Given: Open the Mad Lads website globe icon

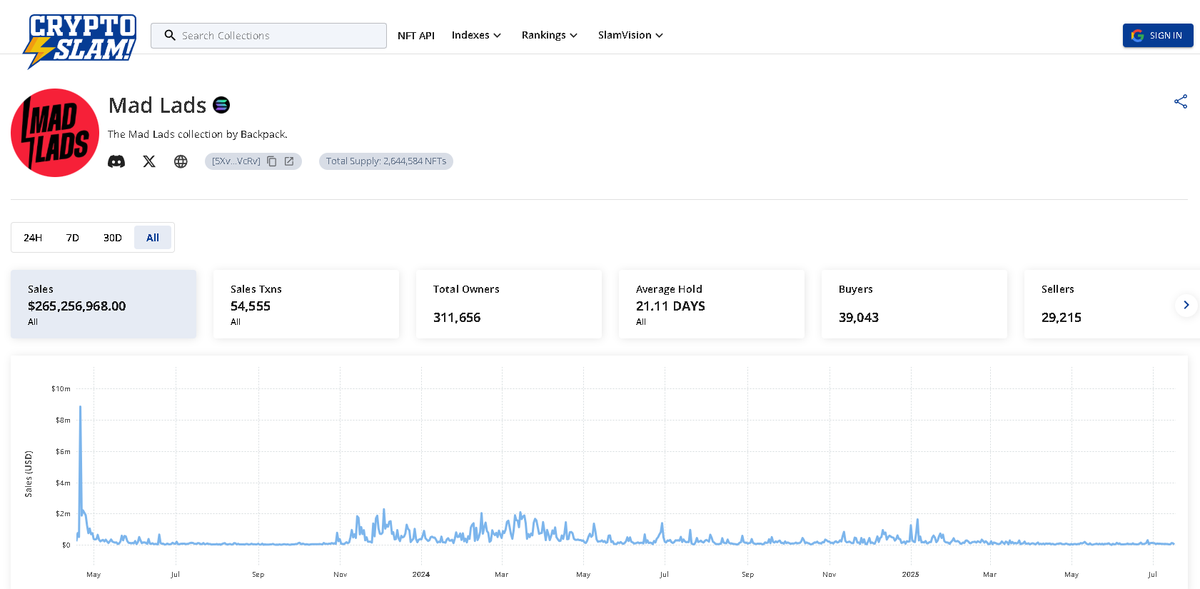Looking at the screenshot, I should (x=181, y=161).
